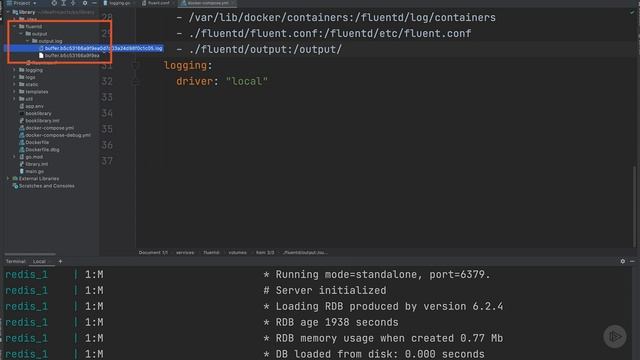Select the highlighted buffer .log file
The height and width of the screenshot is (360, 640).
(x=84, y=48)
